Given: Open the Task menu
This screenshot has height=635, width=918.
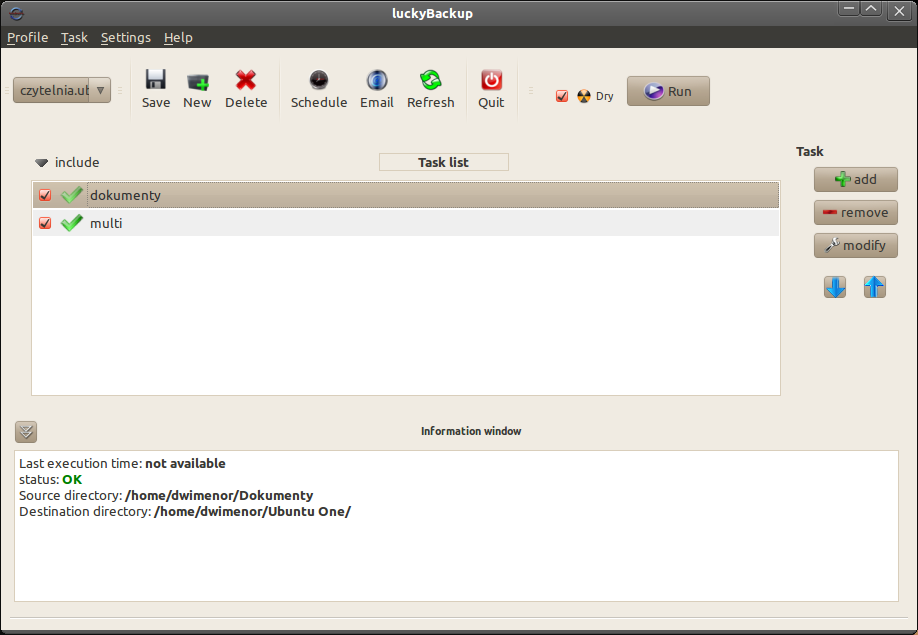Looking at the screenshot, I should coord(74,37).
